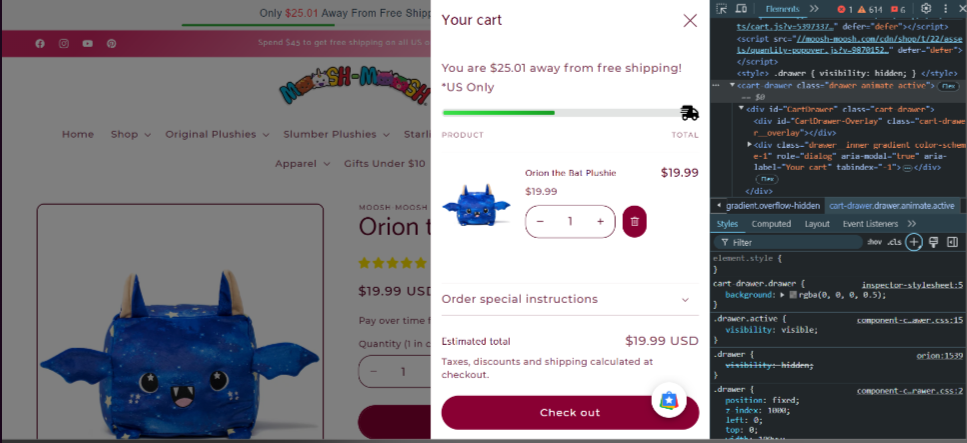967x443 pixels.
Task: Toggle the computed styles sidebar pane icon
Action: click(952, 242)
